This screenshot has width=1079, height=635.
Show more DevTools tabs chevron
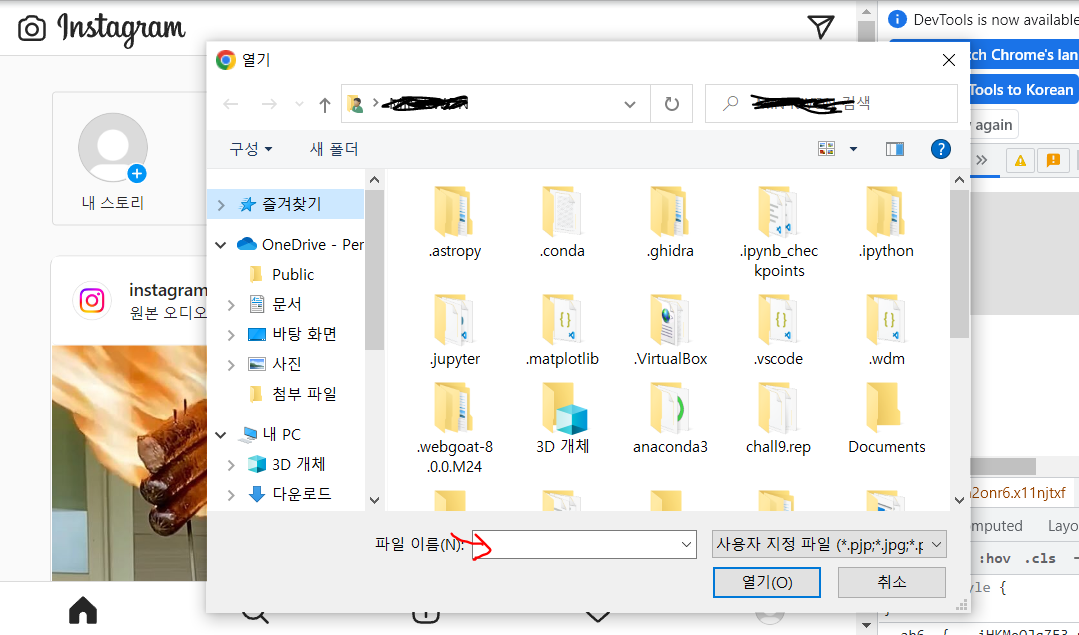[982, 160]
